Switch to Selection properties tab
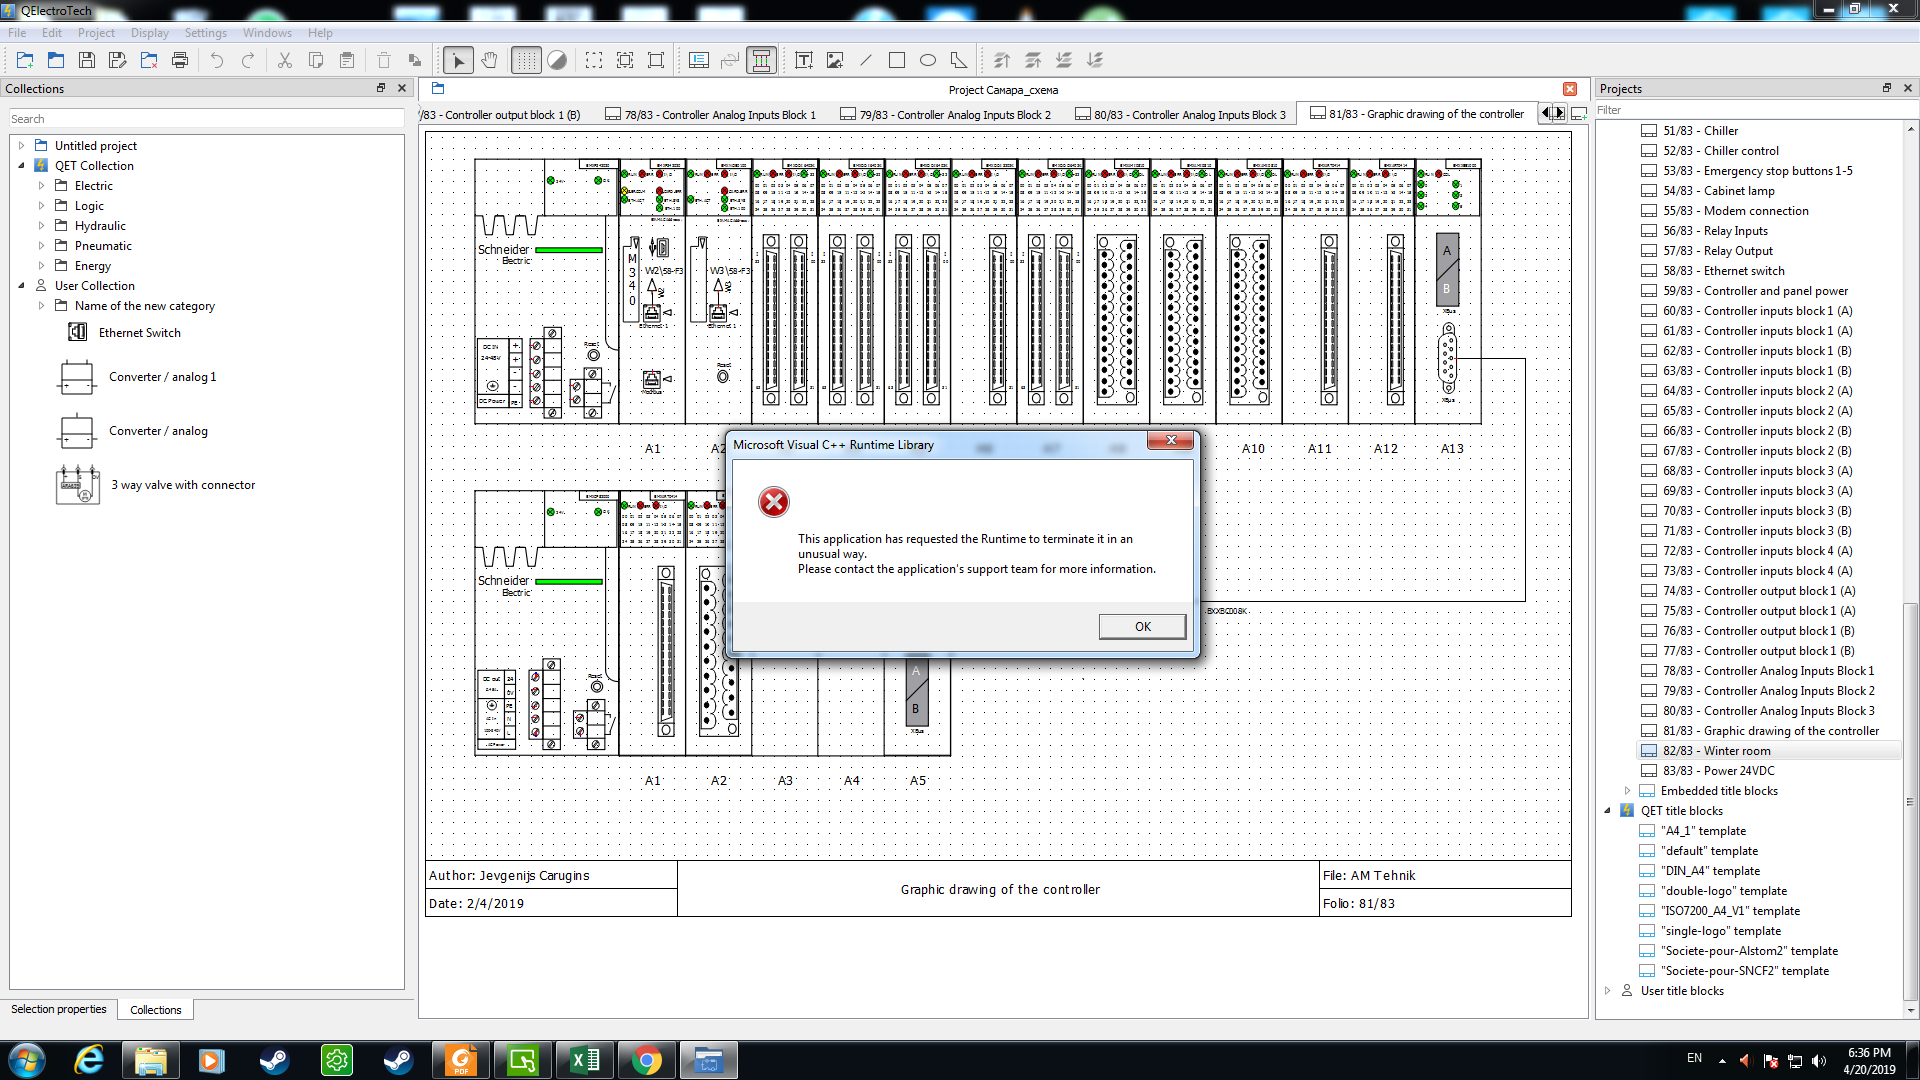The image size is (1920, 1080). pos(58,1010)
